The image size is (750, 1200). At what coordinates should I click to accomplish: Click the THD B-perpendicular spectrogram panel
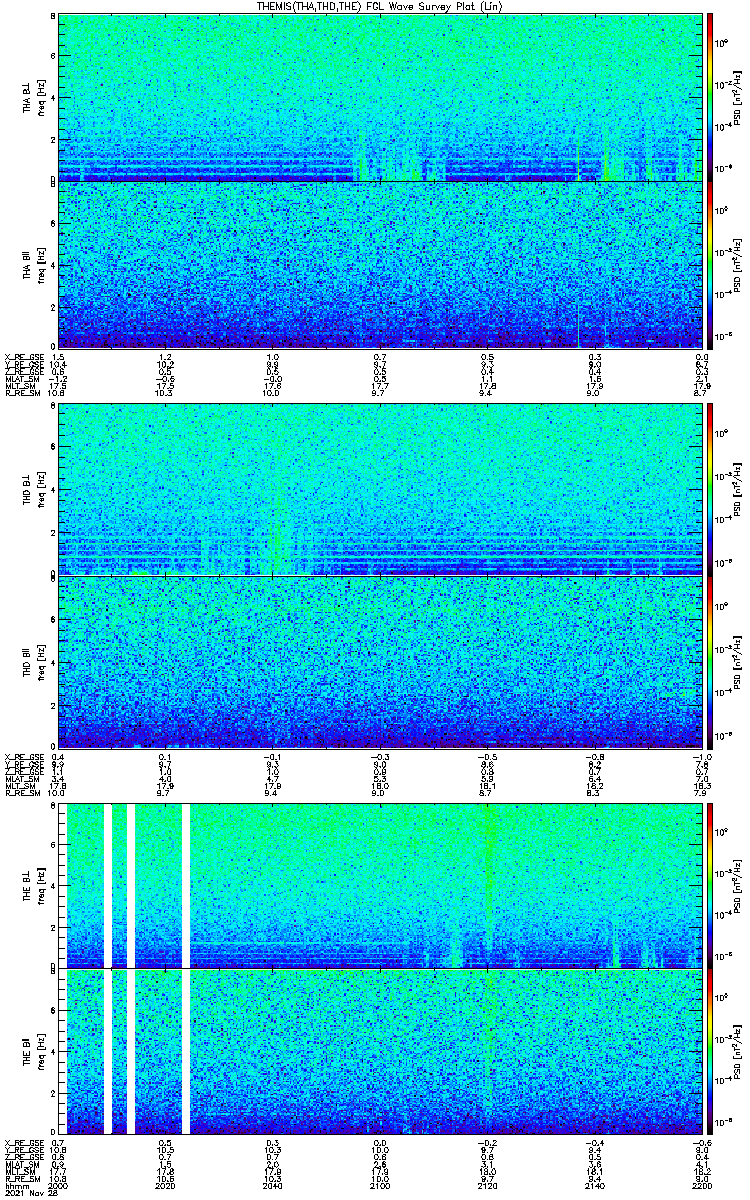(379, 488)
